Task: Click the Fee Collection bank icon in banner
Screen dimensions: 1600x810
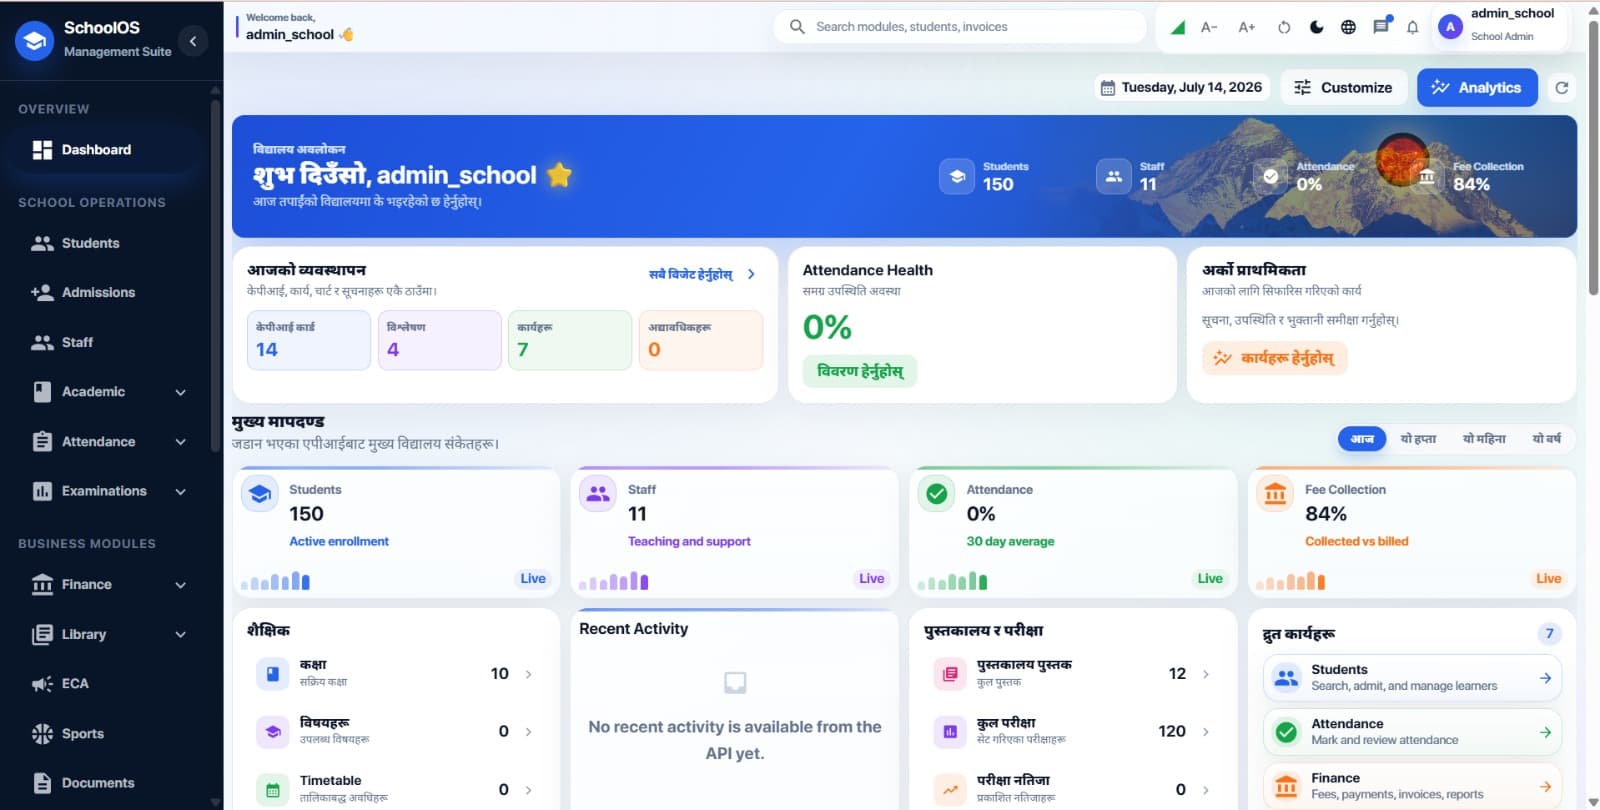Action: 1427,176
